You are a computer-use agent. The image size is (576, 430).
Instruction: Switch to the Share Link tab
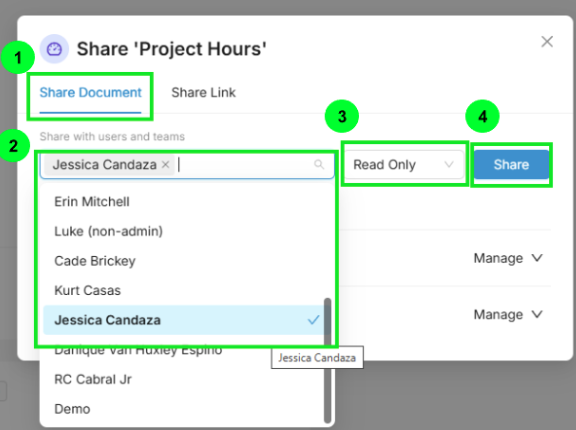[203, 93]
